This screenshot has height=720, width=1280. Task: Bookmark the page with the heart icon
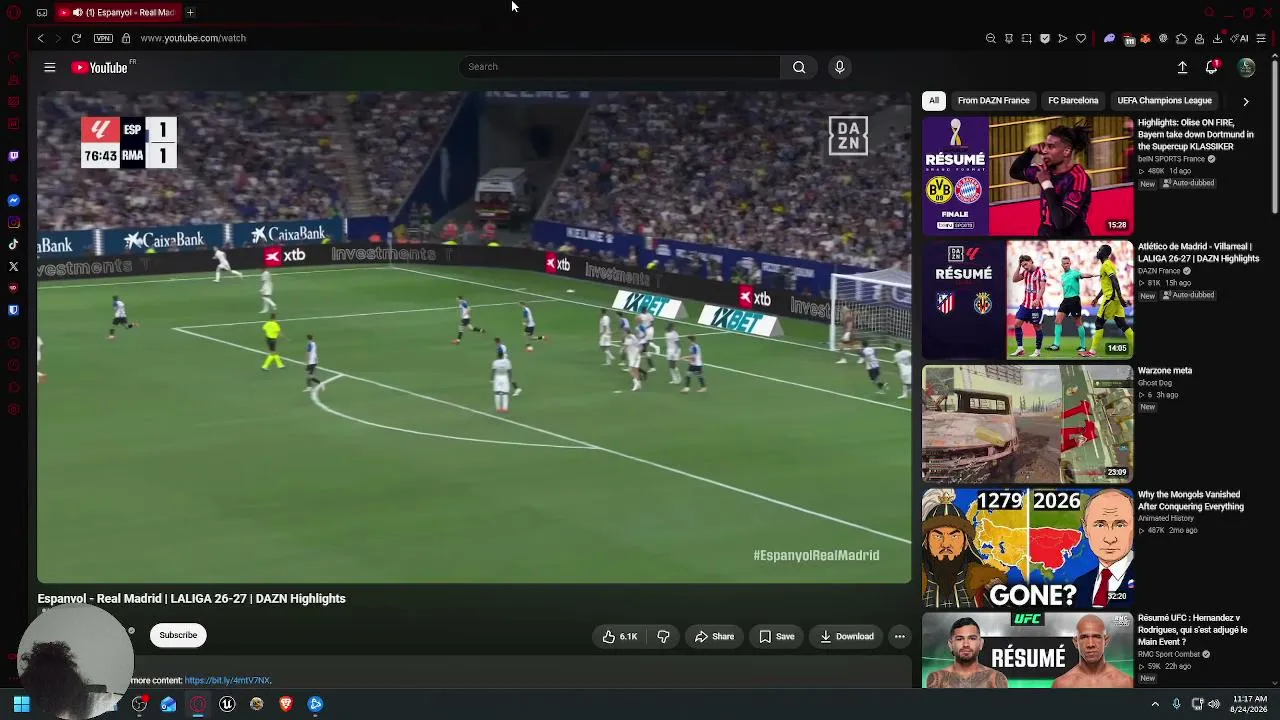(1081, 39)
